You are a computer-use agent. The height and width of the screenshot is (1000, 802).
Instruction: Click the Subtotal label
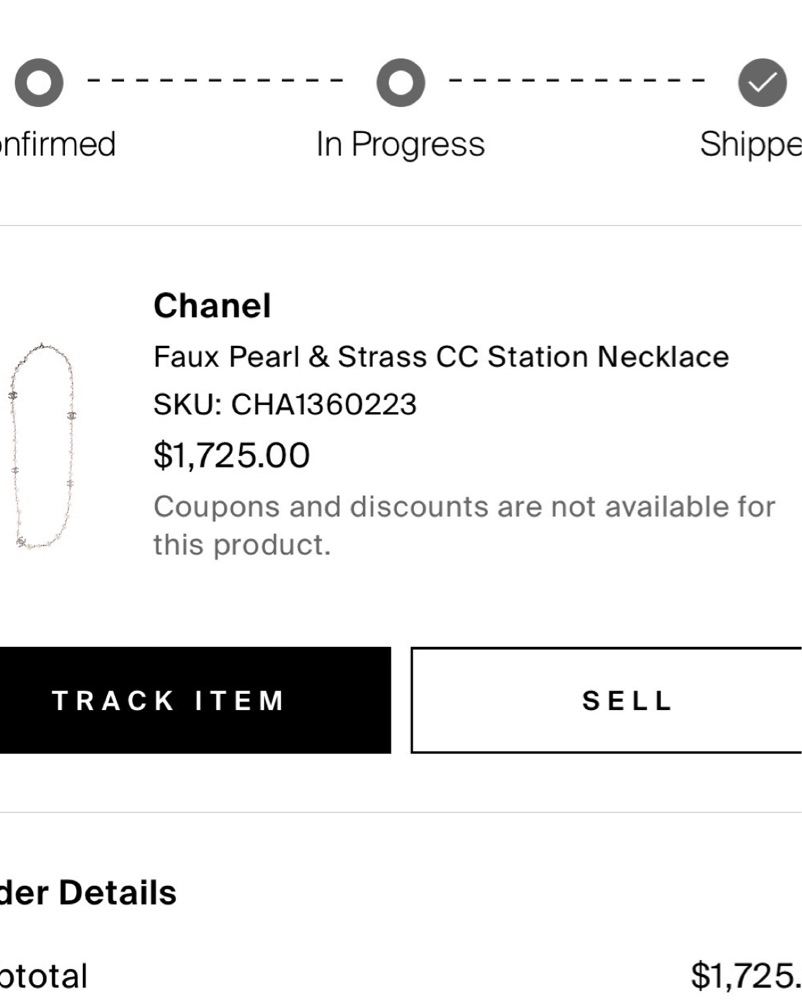tap(44, 976)
